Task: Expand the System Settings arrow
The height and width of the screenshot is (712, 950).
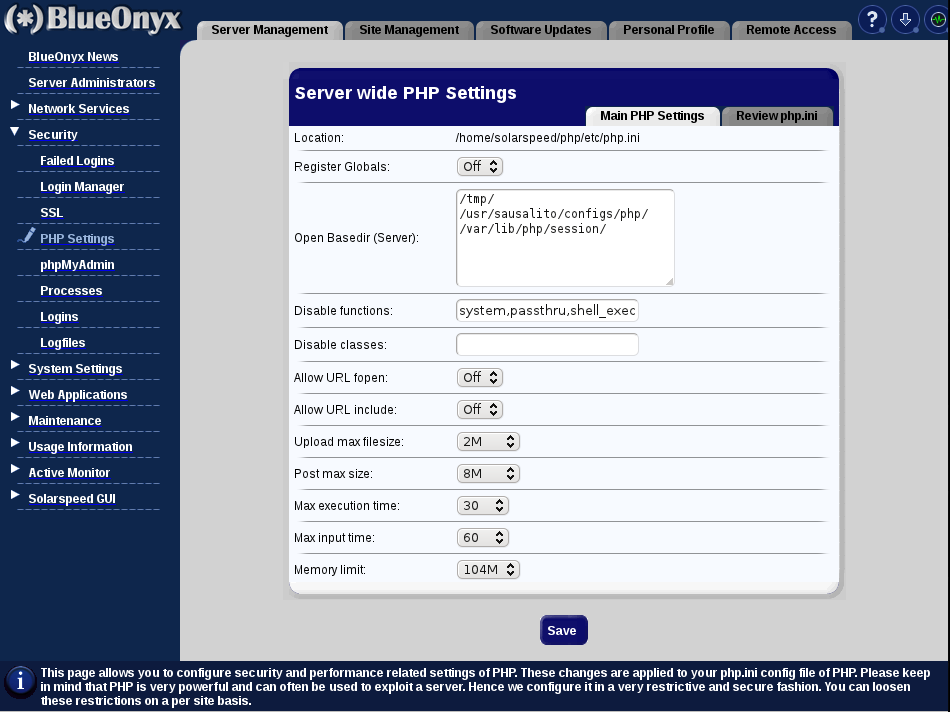Action: (15, 365)
